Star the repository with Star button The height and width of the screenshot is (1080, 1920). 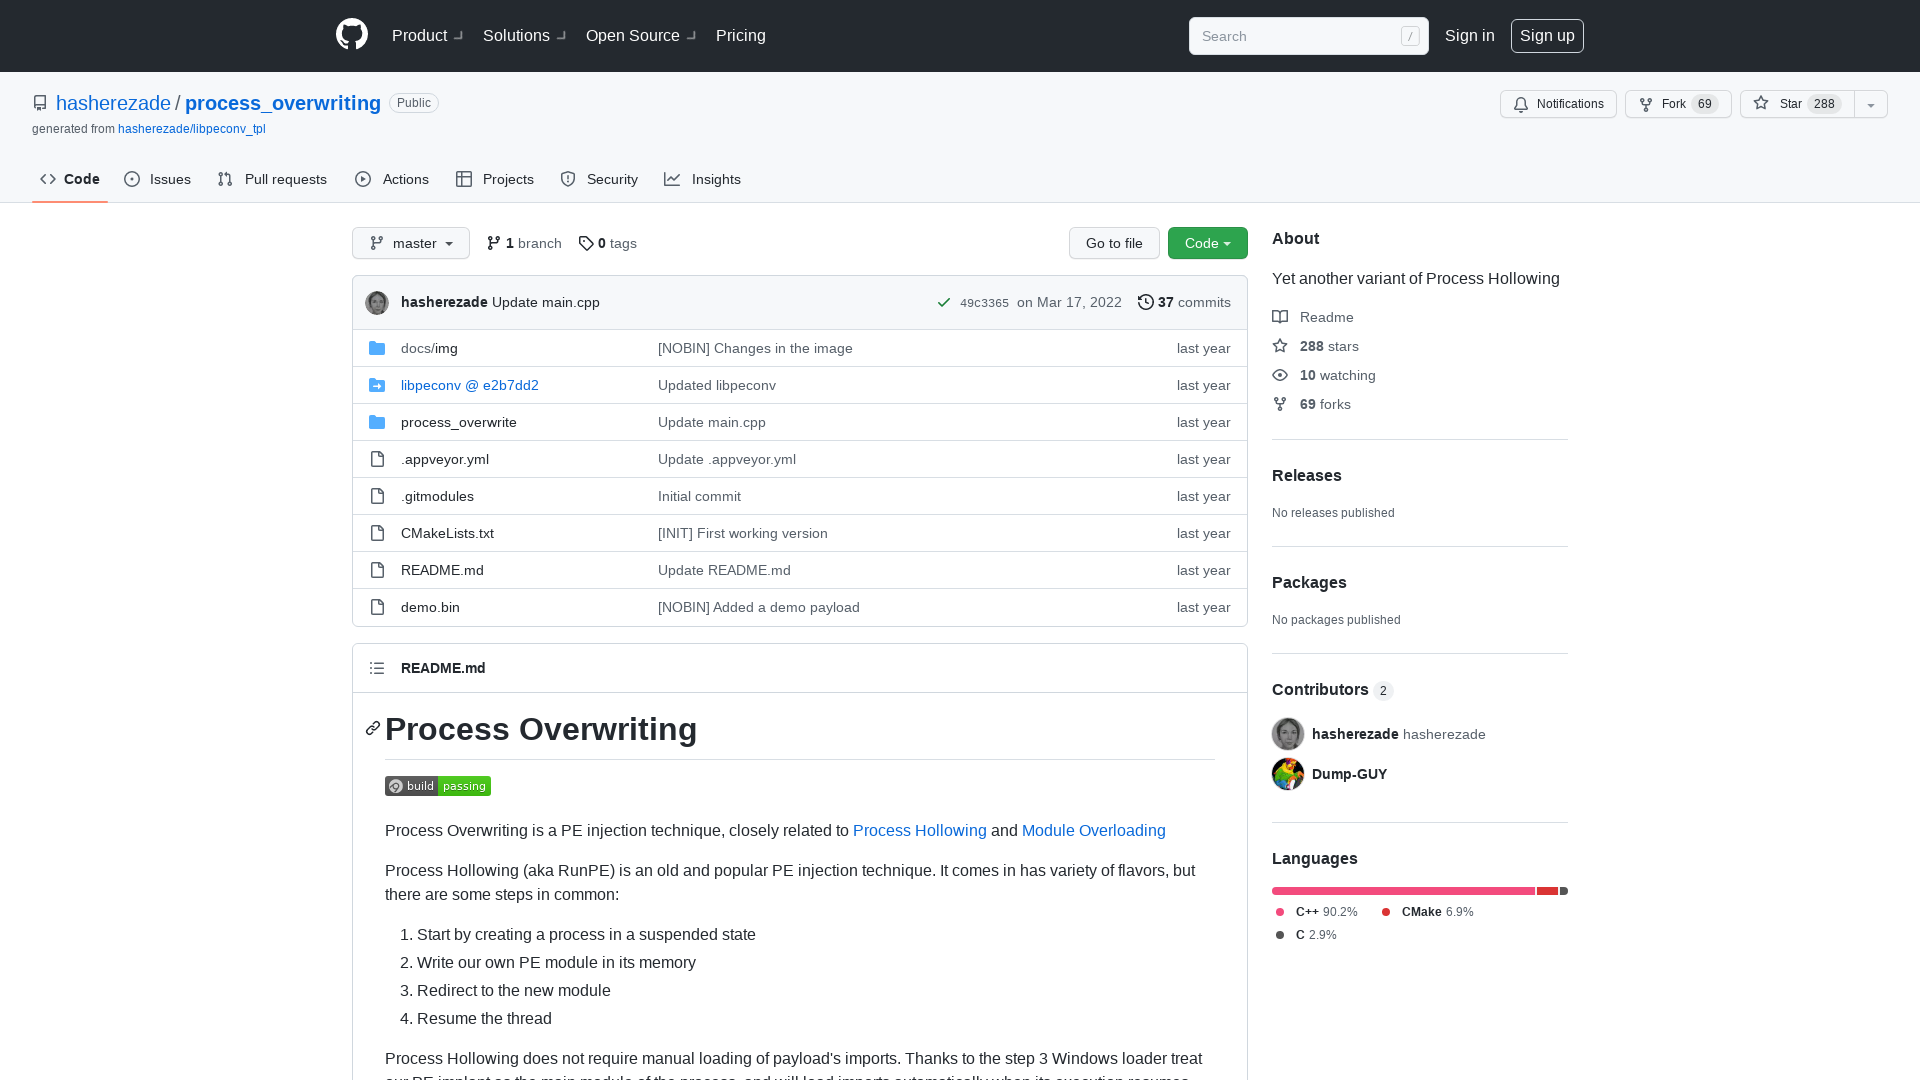pos(1797,104)
